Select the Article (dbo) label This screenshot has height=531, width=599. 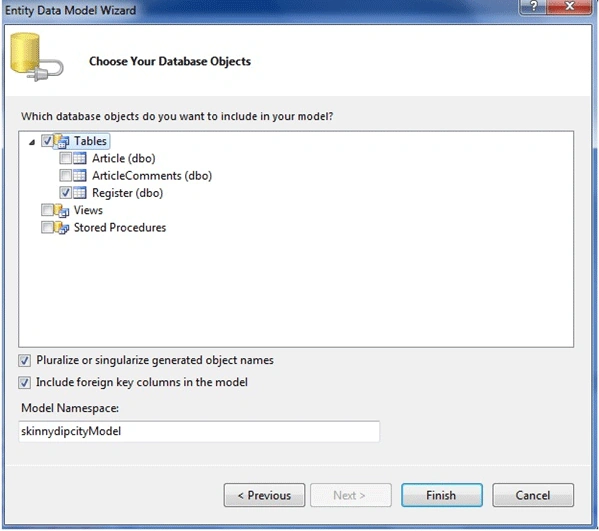tap(124, 158)
